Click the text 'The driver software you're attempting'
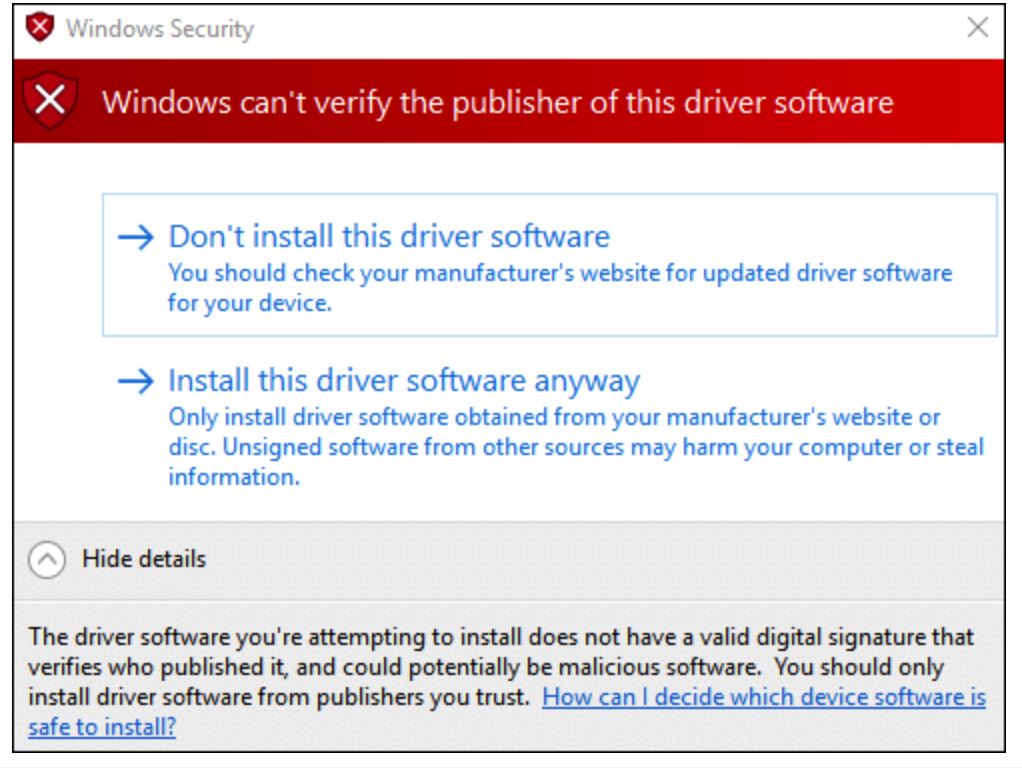1022x768 pixels. (x=229, y=637)
